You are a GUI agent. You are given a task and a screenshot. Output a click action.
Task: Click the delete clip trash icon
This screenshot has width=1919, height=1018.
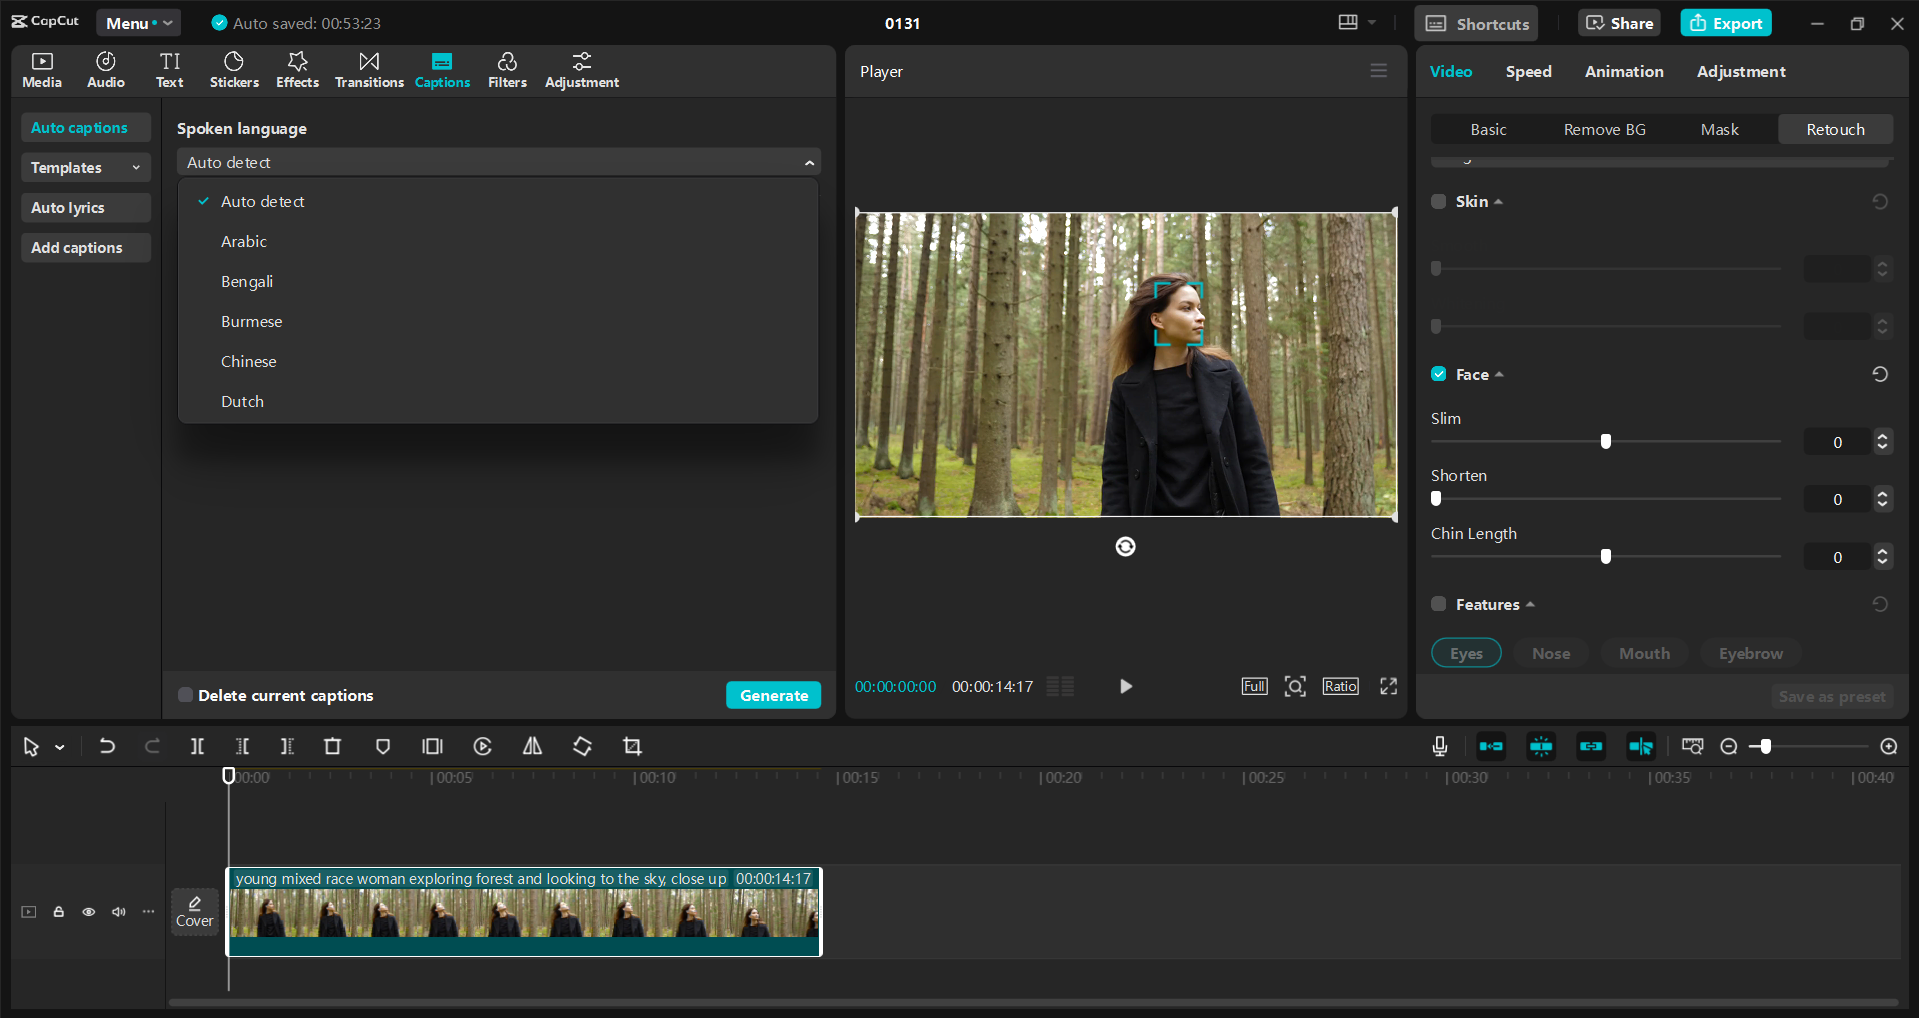[333, 747]
